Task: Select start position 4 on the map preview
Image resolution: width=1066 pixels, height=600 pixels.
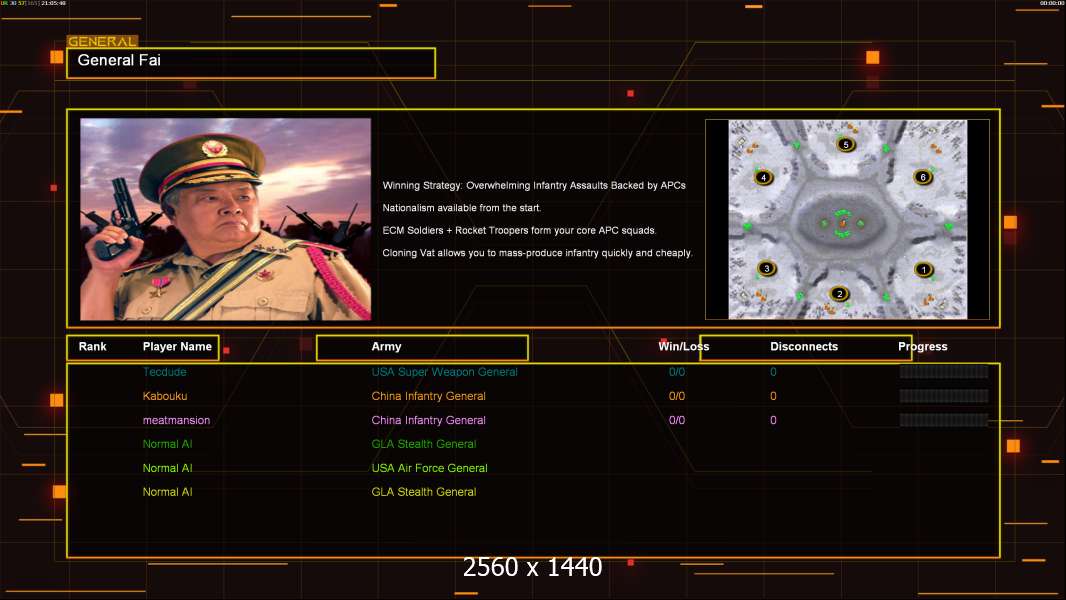Action: click(764, 177)
